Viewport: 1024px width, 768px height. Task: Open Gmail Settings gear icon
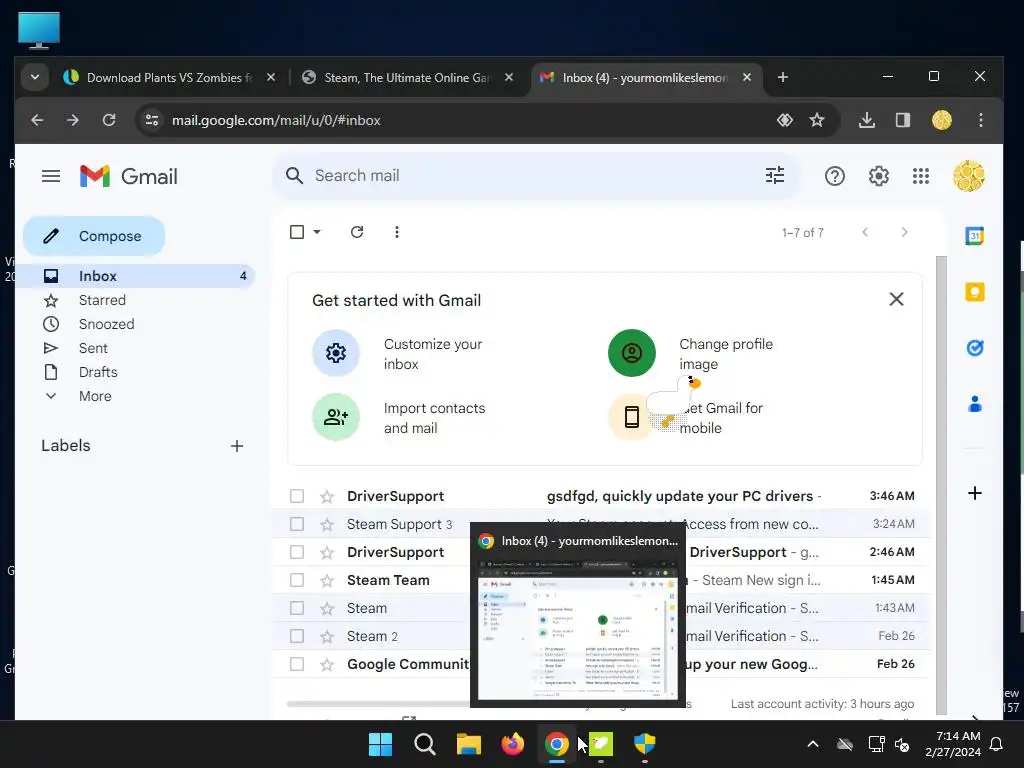click(x=878, y=176)
